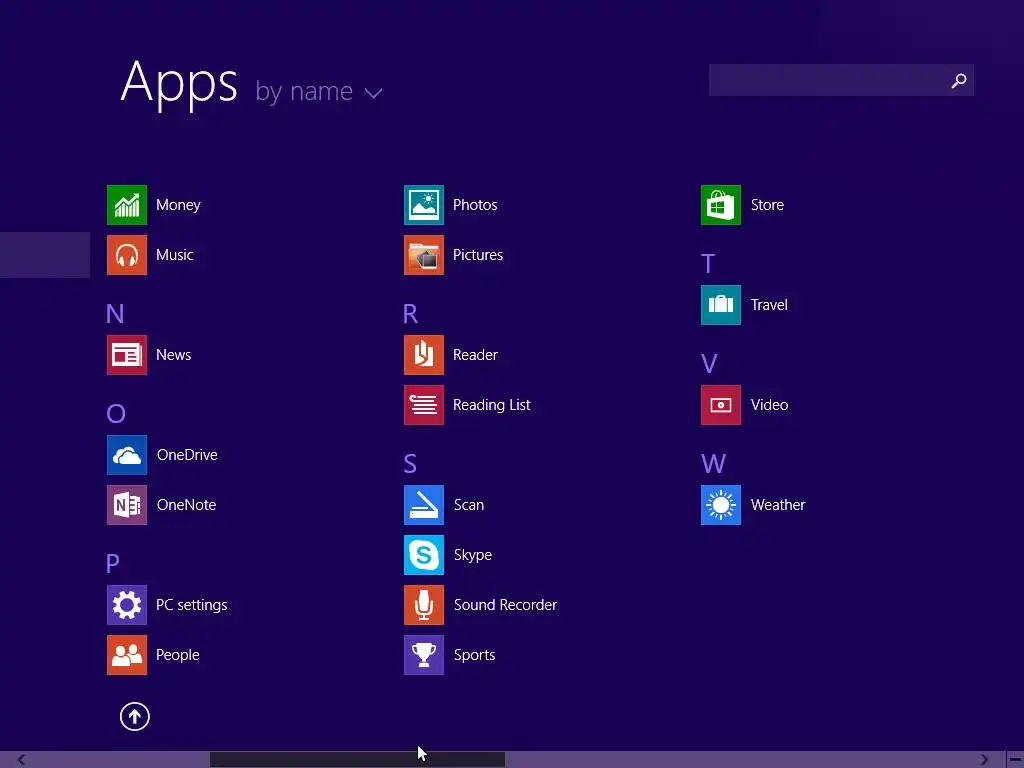Click the 'People' label text
Viewport: 1024px width, 768px height.
178,655
